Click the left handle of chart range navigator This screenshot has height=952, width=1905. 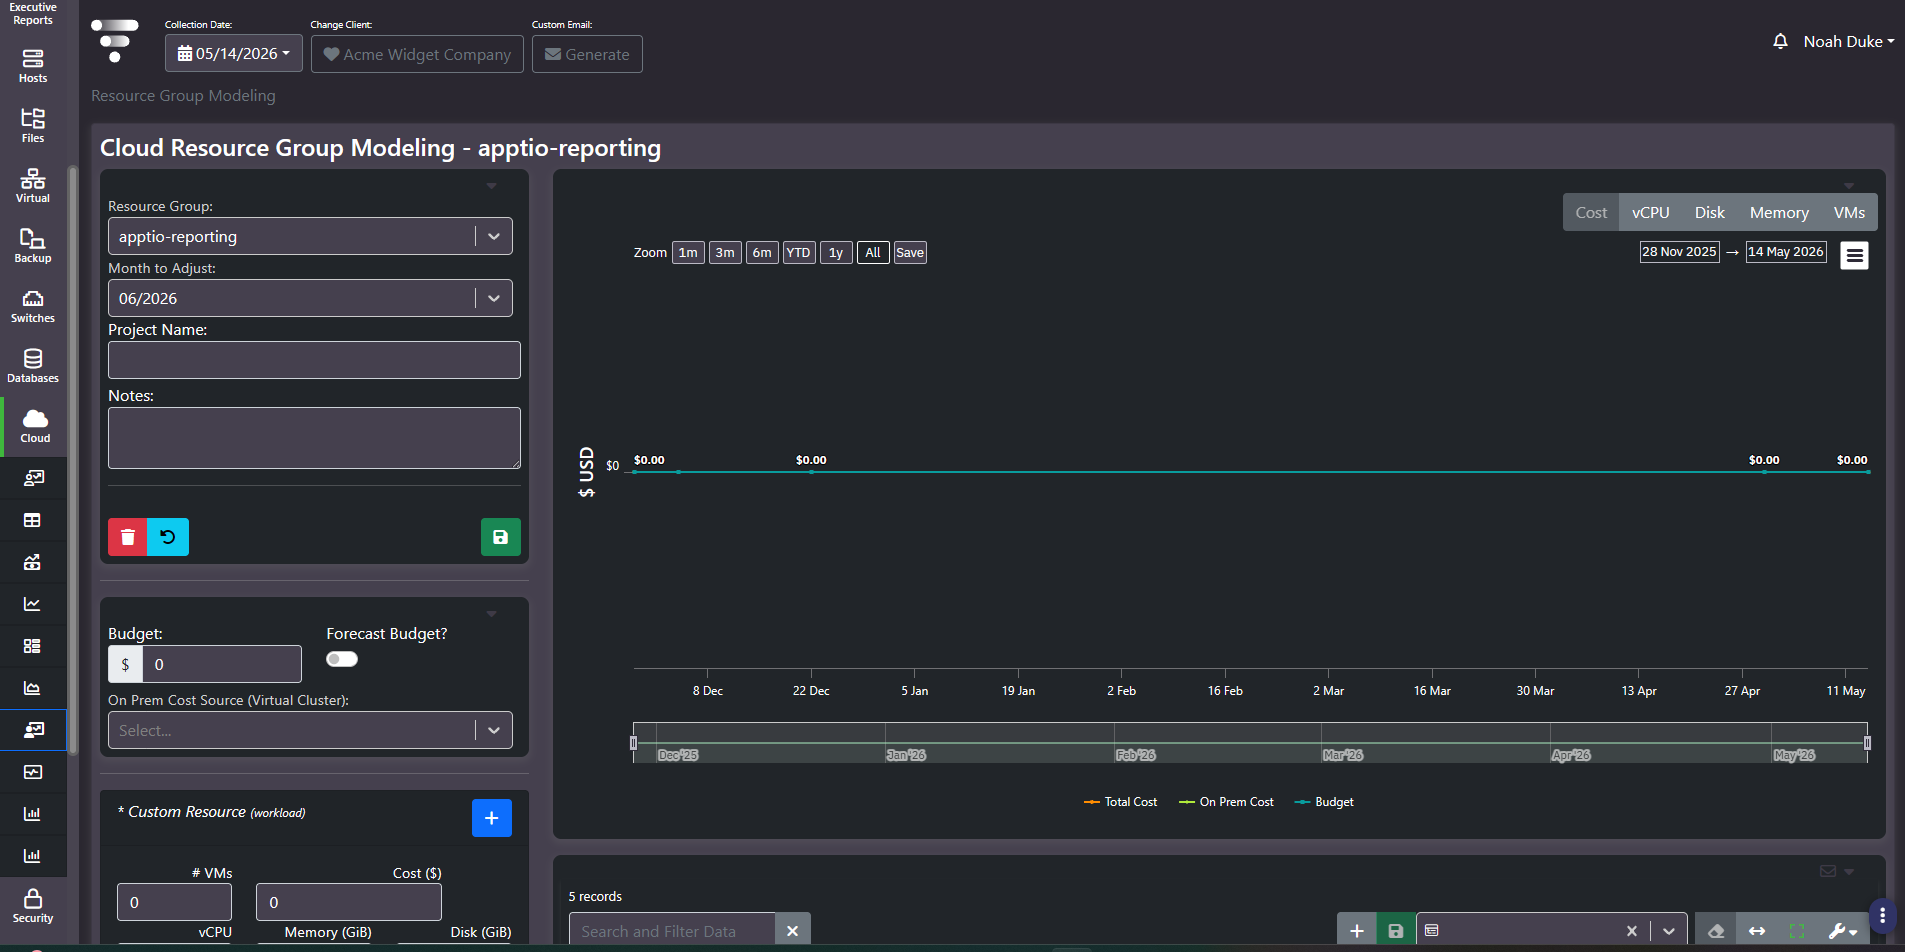click(x=633, y=743)
